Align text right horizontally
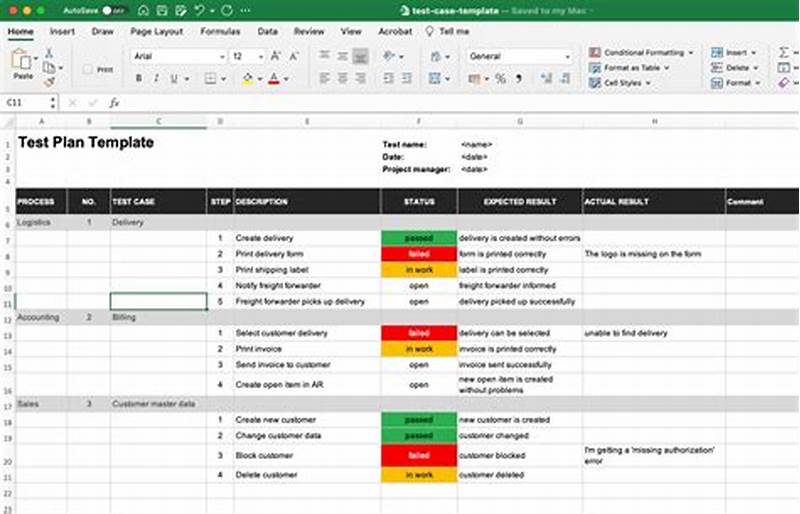 [x=361, y=78]
